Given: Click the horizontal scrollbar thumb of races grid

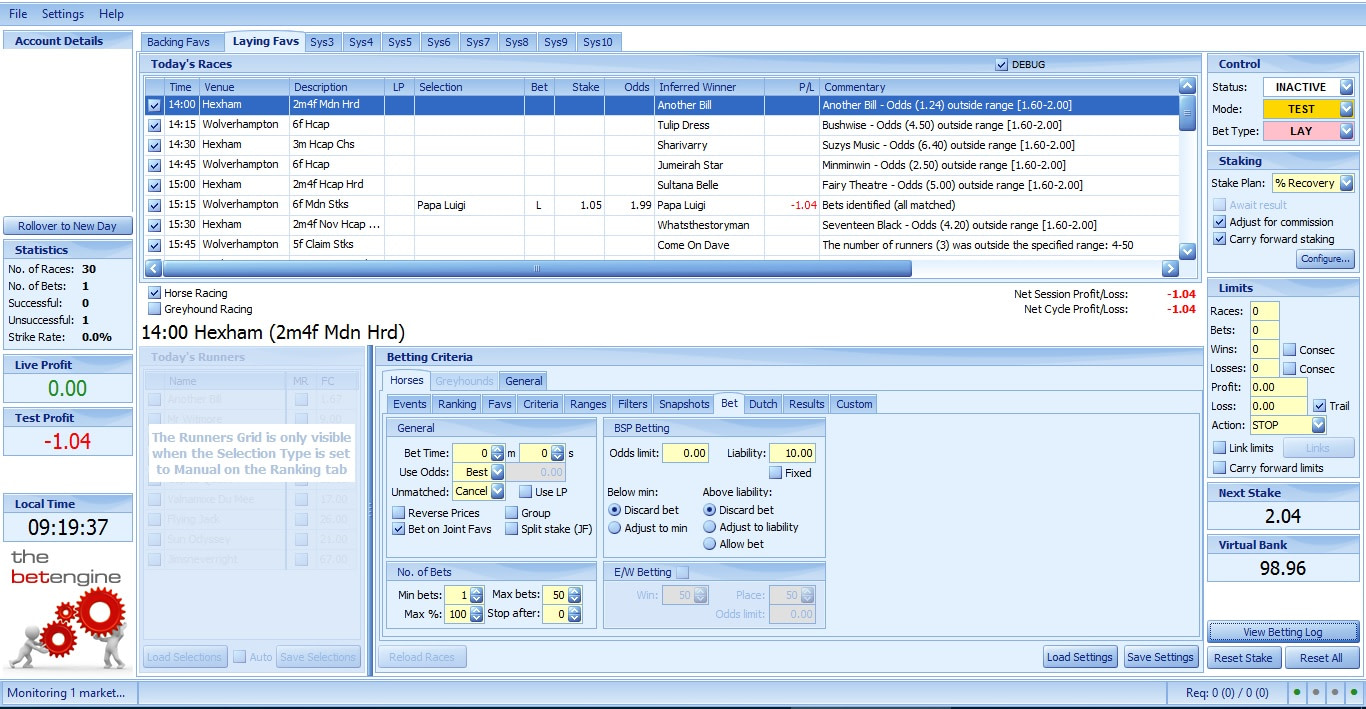Looking at the screenshot, I should 537,269.
